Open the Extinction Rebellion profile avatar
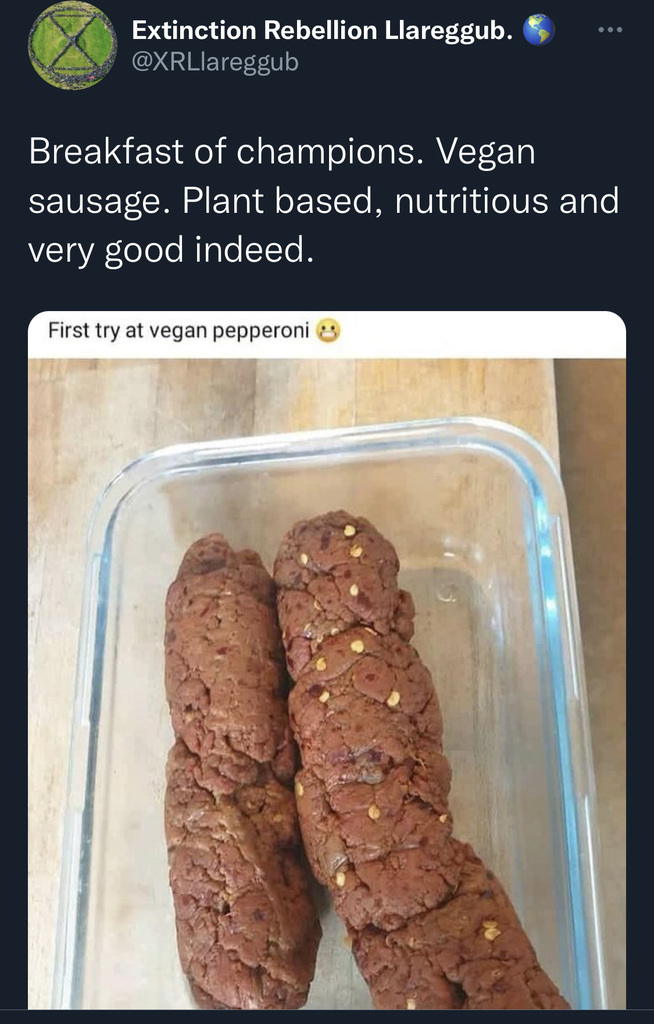This screenshot has height=1024, width=654. click(x=73, y=46)
